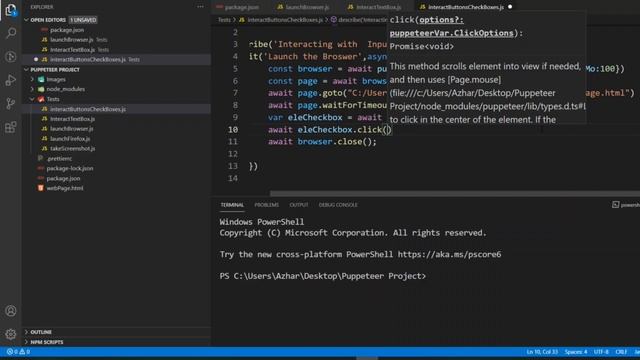Switch to the Problems panel tab
640x360 pixels.
pos(266,205)
